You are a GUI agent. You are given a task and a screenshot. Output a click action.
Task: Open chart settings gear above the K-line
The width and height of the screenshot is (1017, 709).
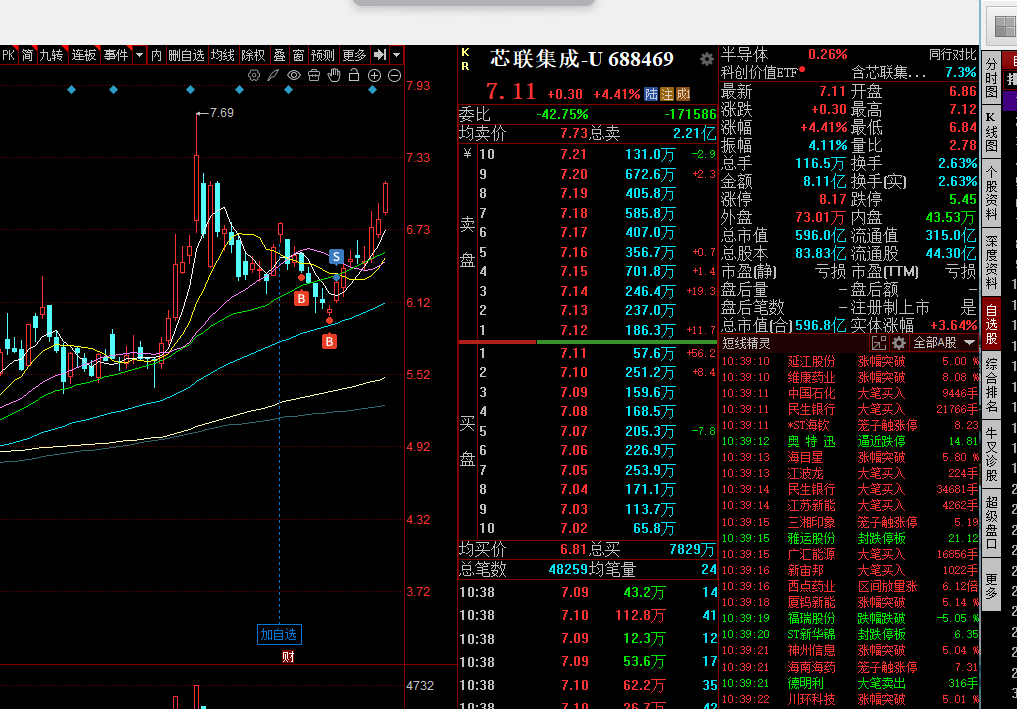coord(254,75)
